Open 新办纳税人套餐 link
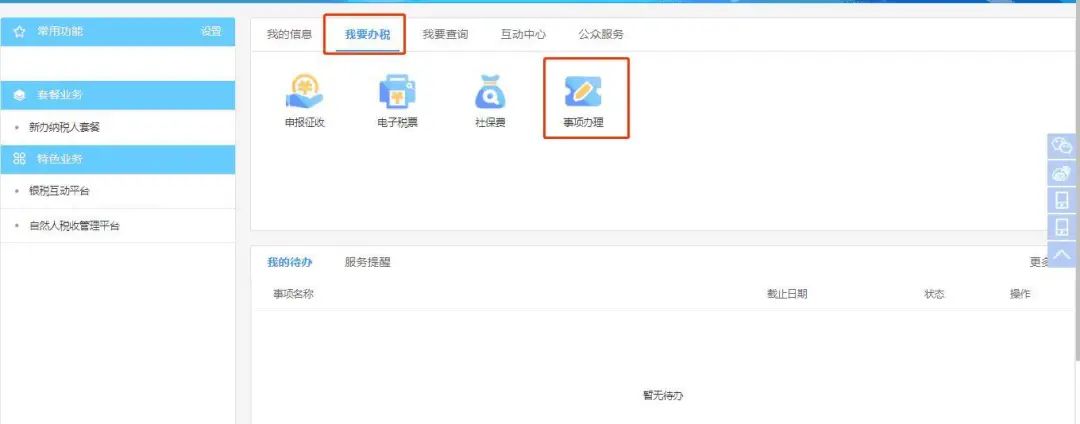This screenshot has height=424, width=1080. tap(65, 127)
